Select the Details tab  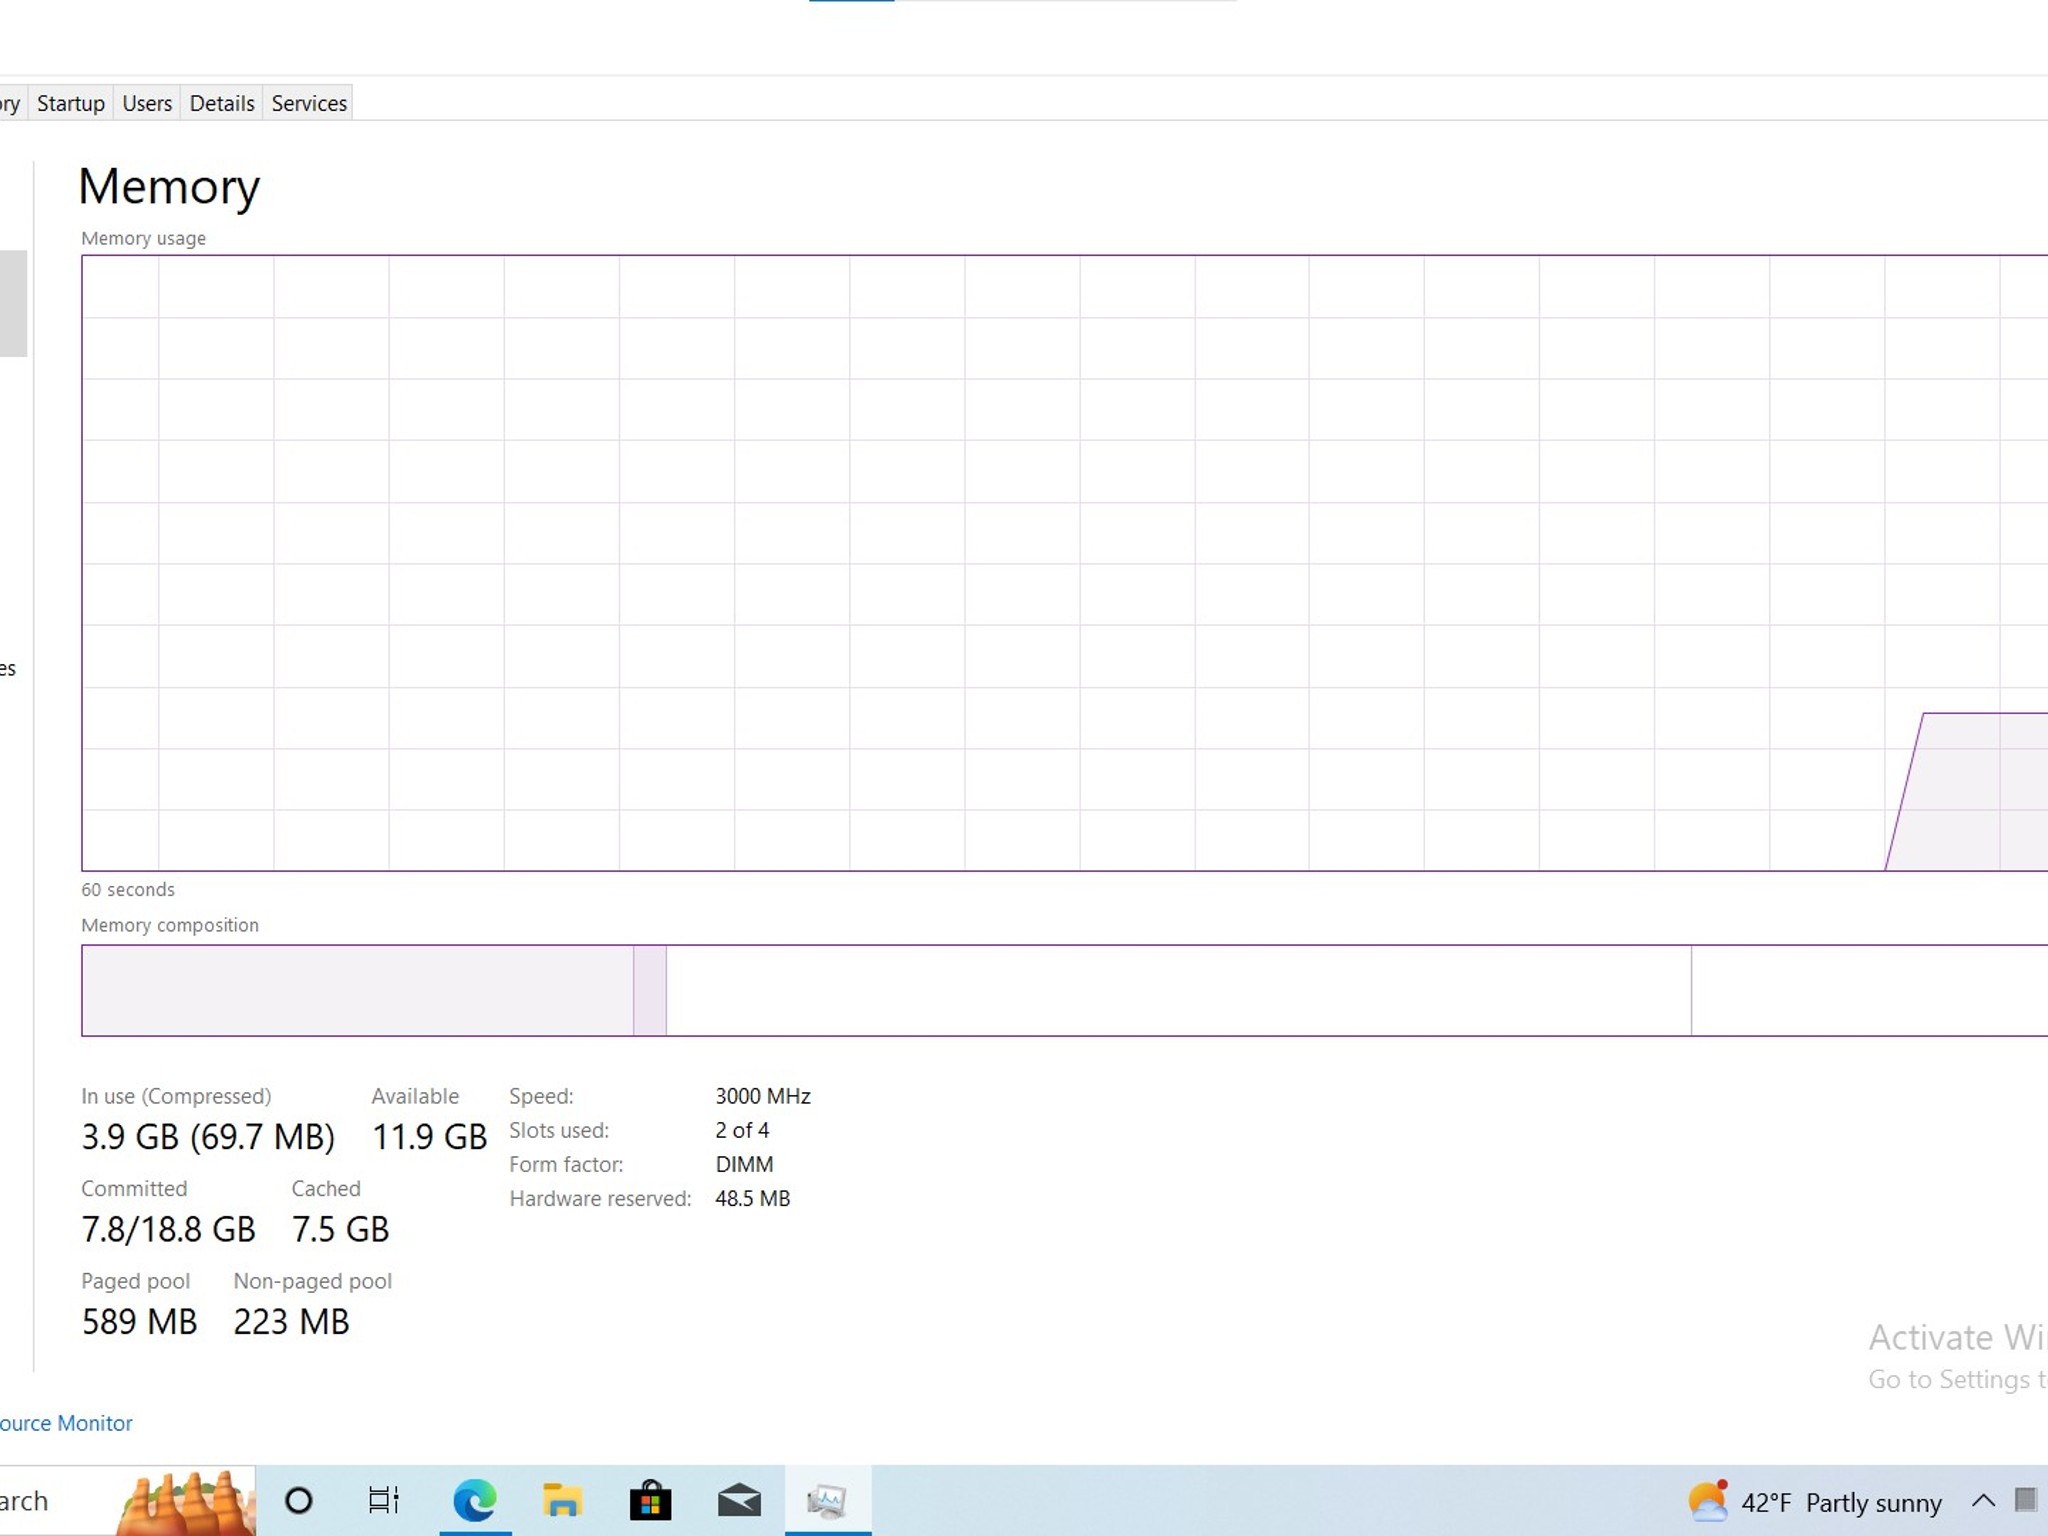tap(222, 103)
